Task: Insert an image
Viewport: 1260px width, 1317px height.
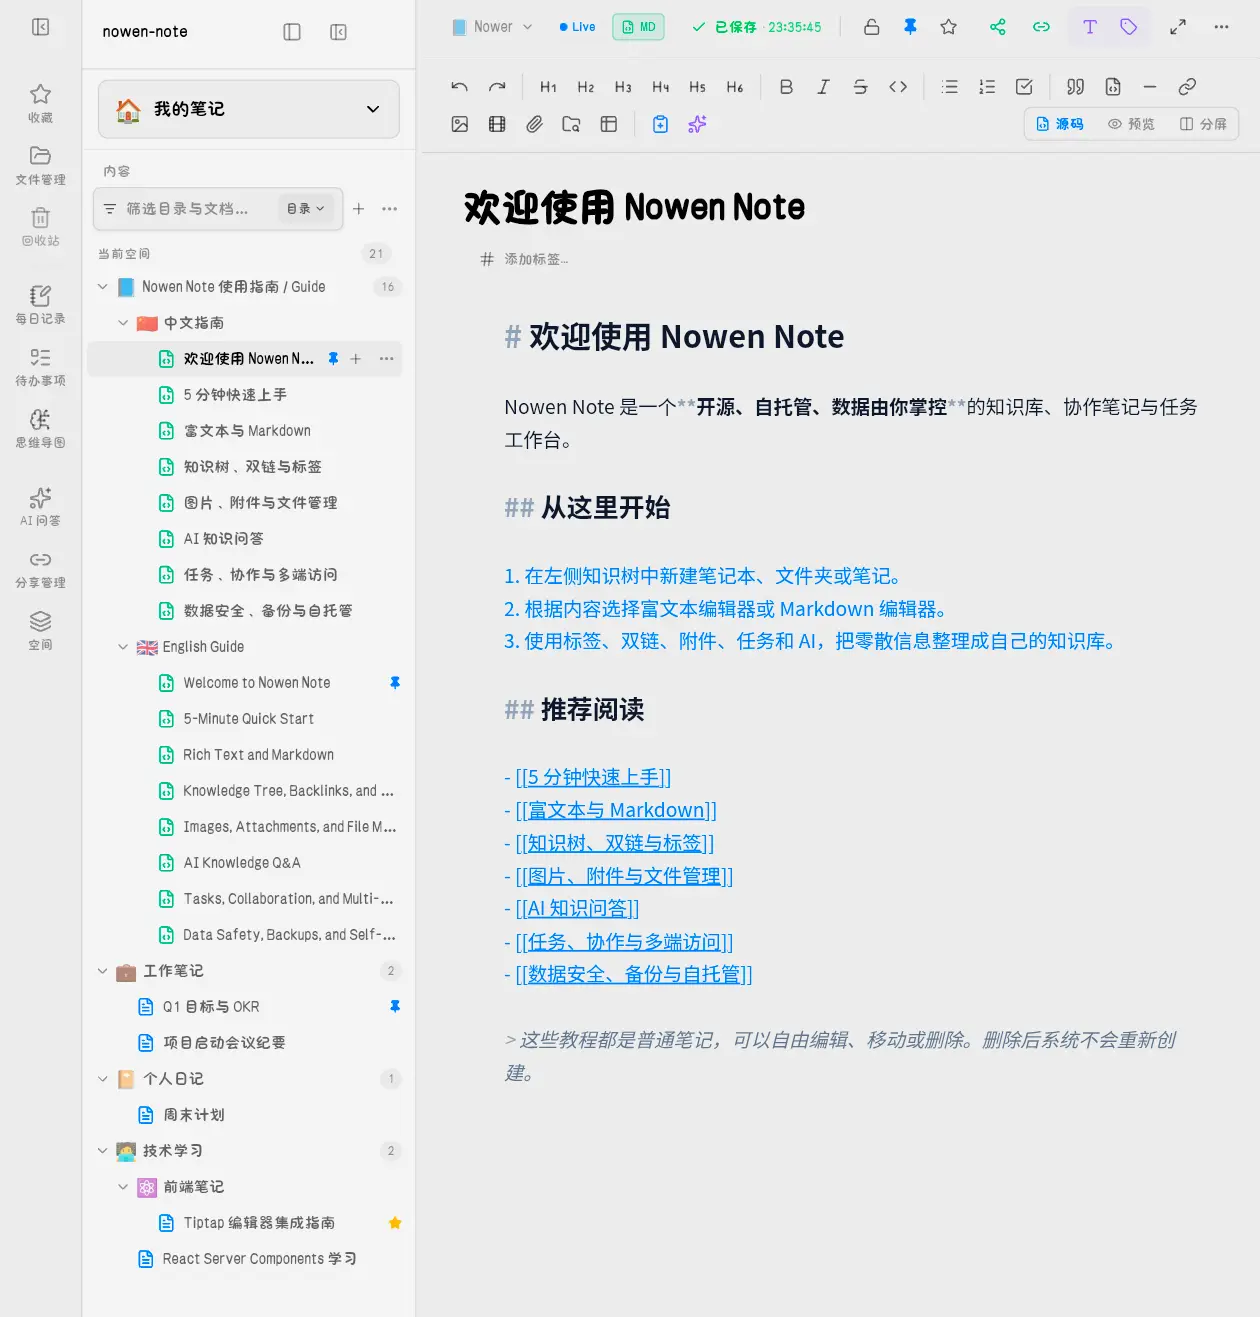Action: (460, 124)
